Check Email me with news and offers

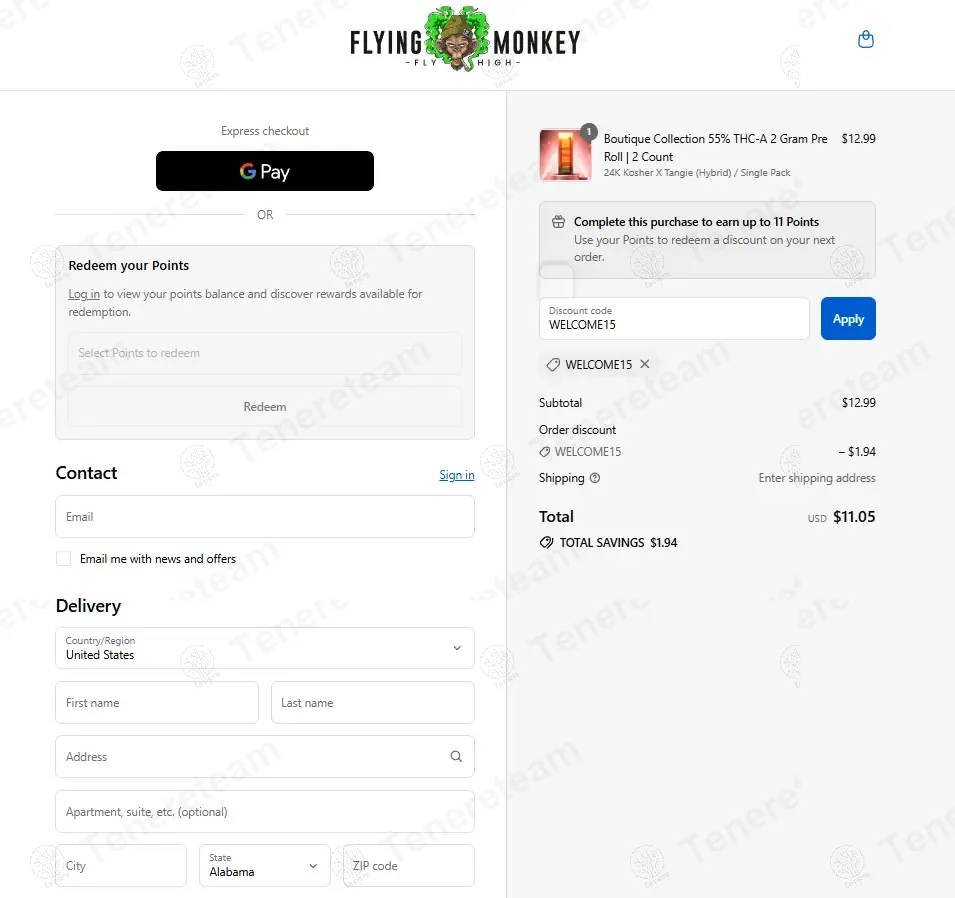point(64,559)
